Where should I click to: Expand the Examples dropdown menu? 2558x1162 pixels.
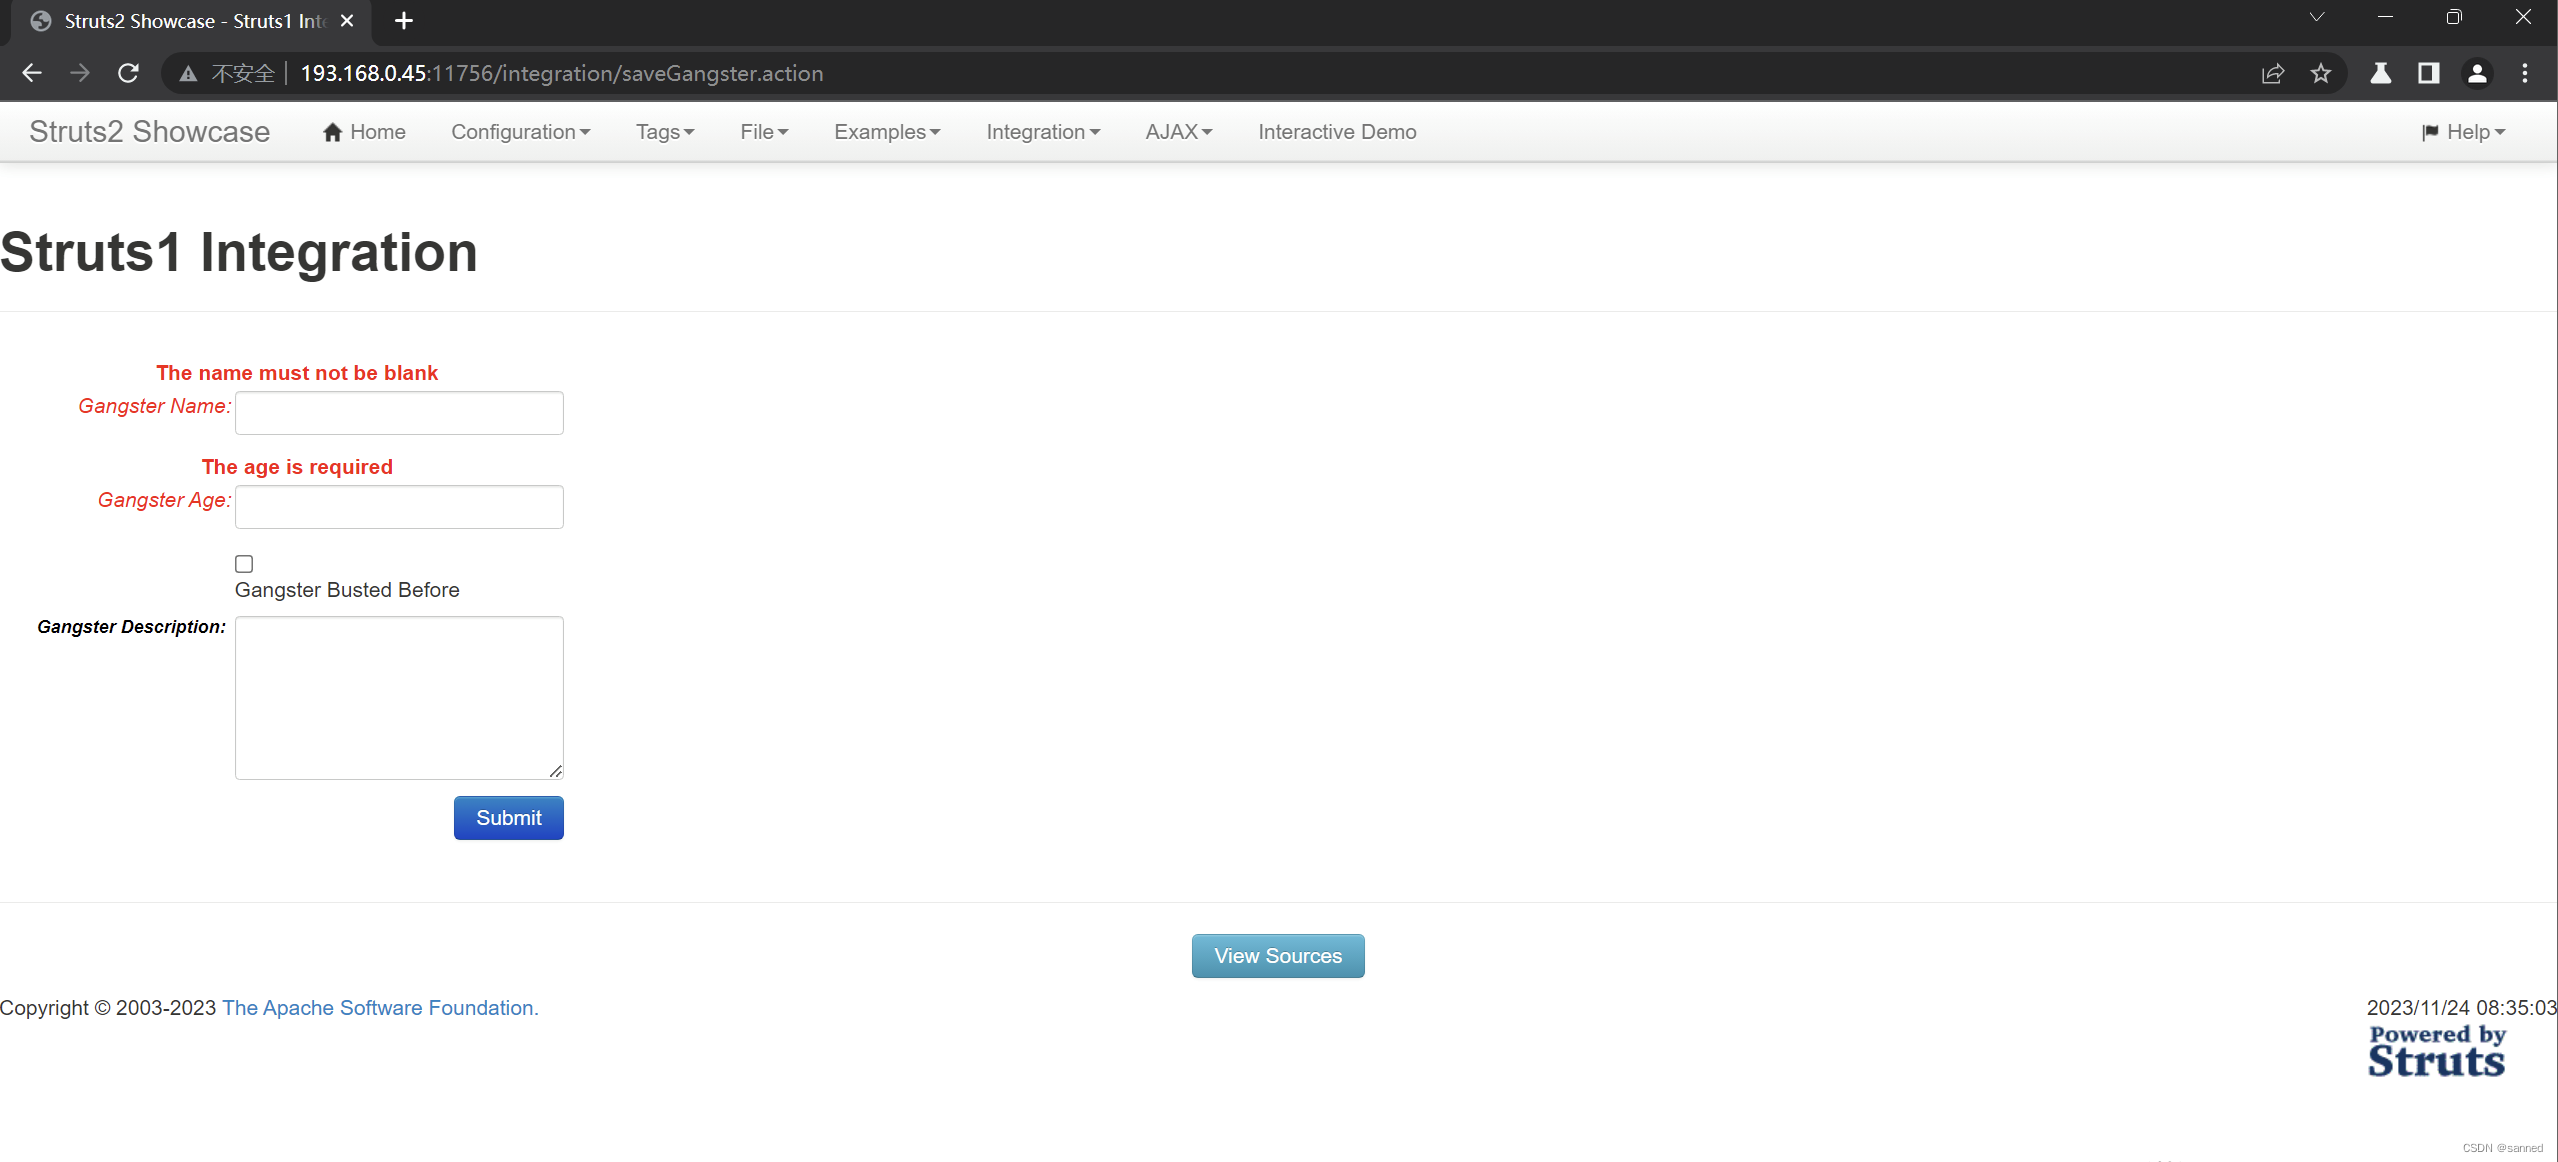click(887, 132)
